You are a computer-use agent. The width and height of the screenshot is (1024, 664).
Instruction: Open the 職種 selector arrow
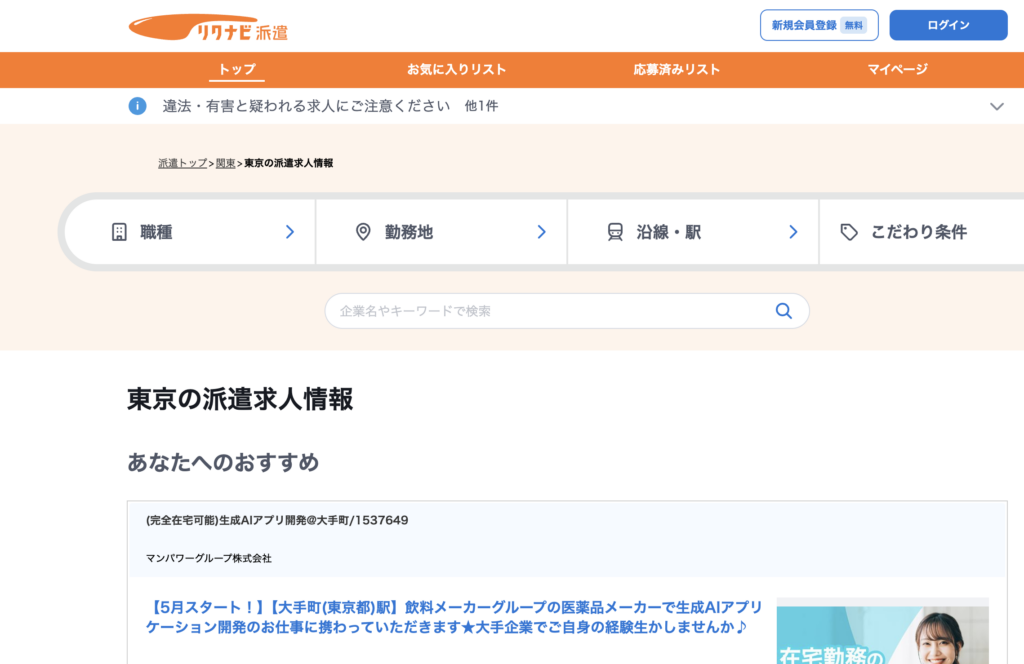point(290,232)
